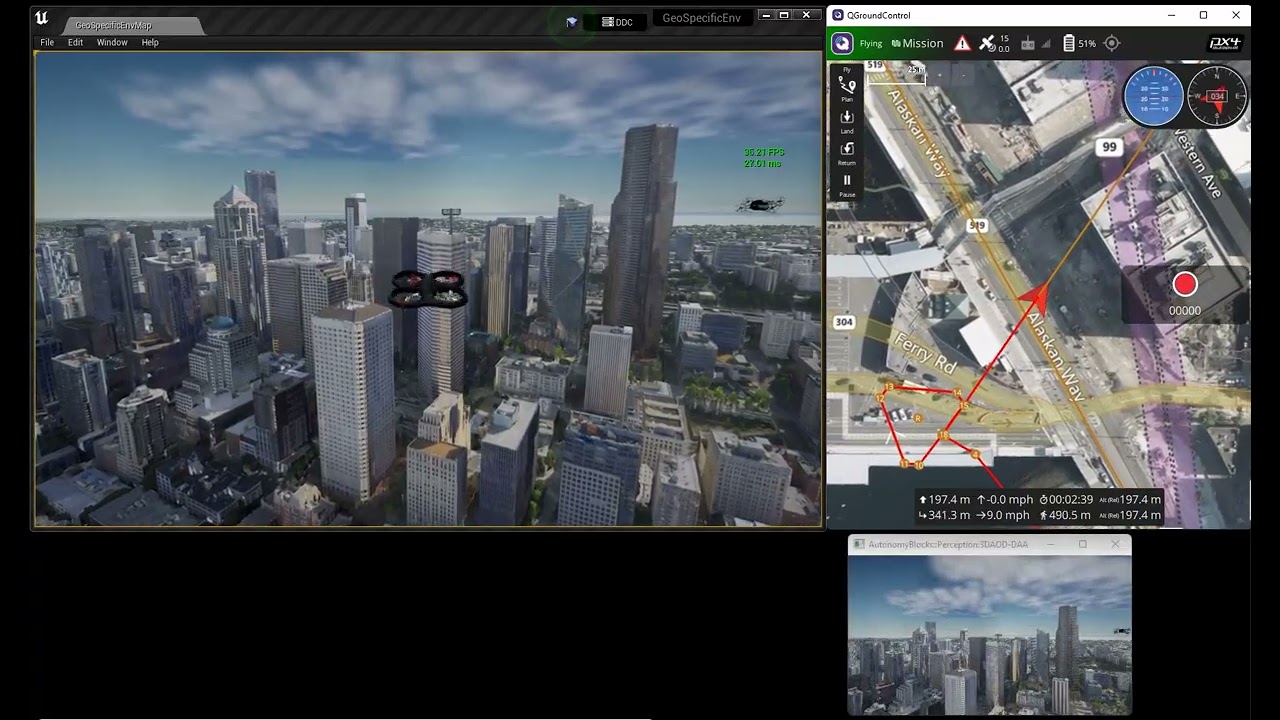This screenshot has width=1280, height=720.
Task: Open the QGroundControl application menu logo
Action: point(842,43)
